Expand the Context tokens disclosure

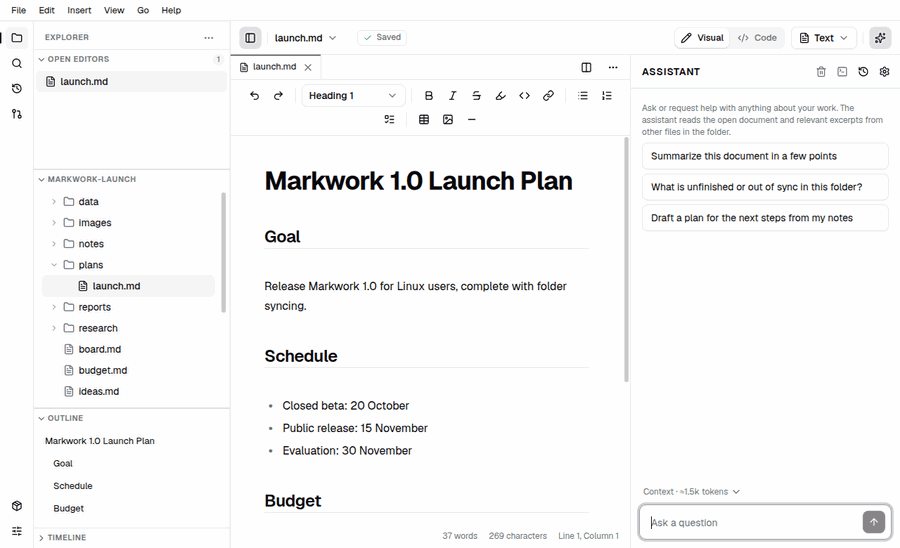691,492
